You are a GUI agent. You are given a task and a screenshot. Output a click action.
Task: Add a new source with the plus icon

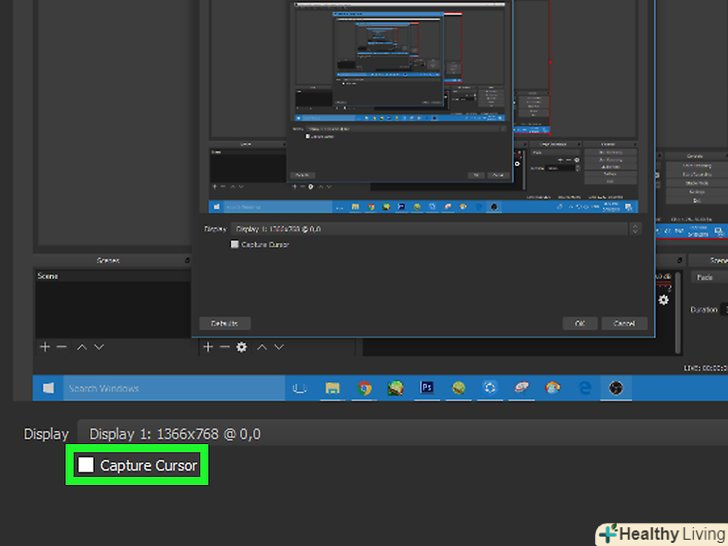[x=208, y=346]
